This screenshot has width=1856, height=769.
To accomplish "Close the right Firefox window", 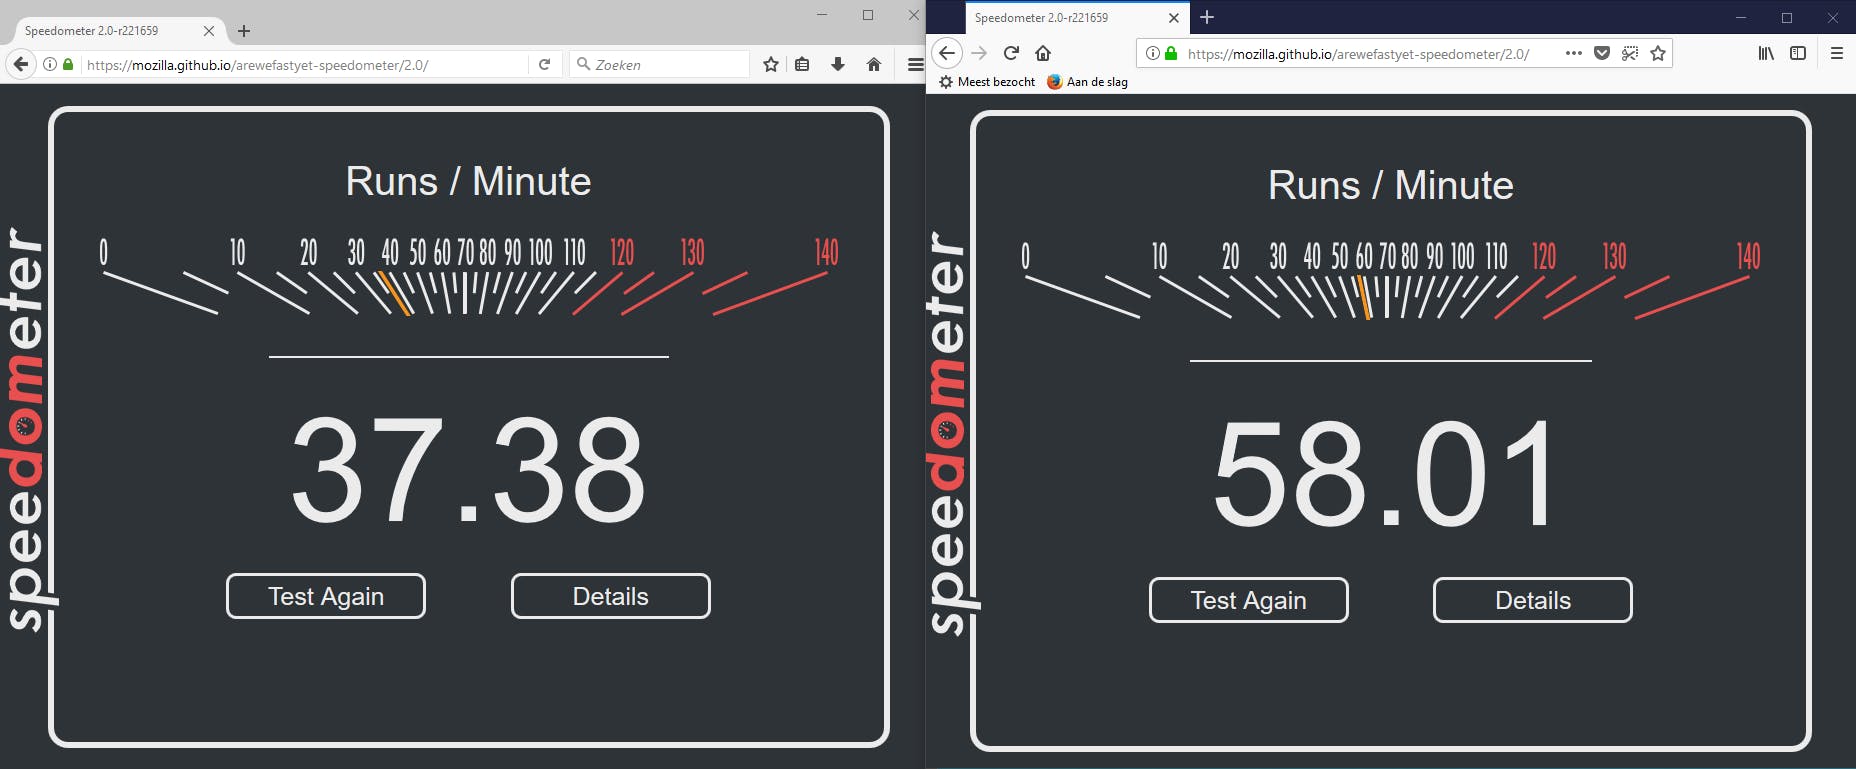I will tap(1833, 18).
